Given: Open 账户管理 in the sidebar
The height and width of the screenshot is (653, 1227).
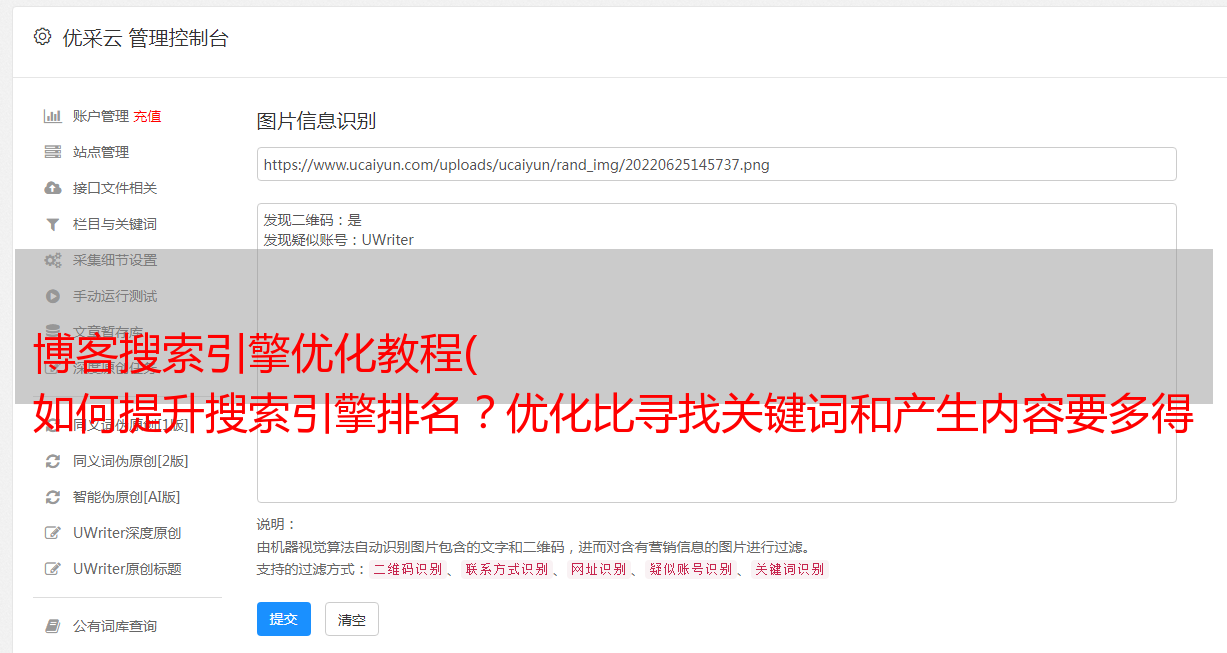Looking at the screenshot, I should pyautogui.click(x=101, y=116).
